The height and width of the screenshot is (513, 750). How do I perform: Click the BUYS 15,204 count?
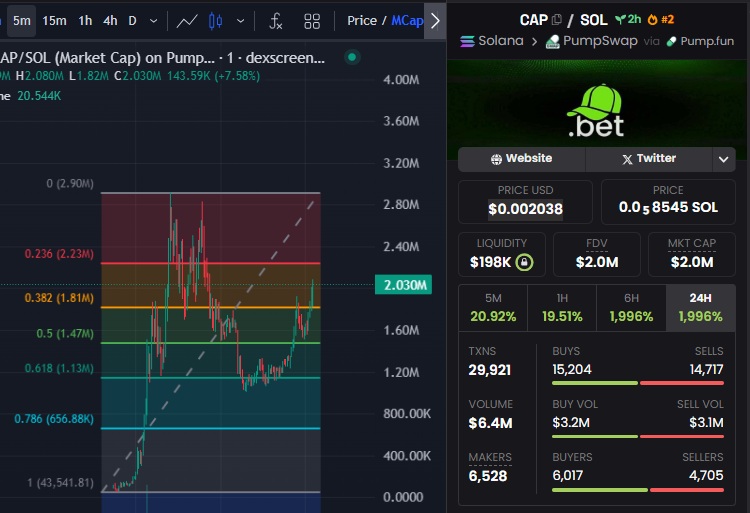click(572, 370)
